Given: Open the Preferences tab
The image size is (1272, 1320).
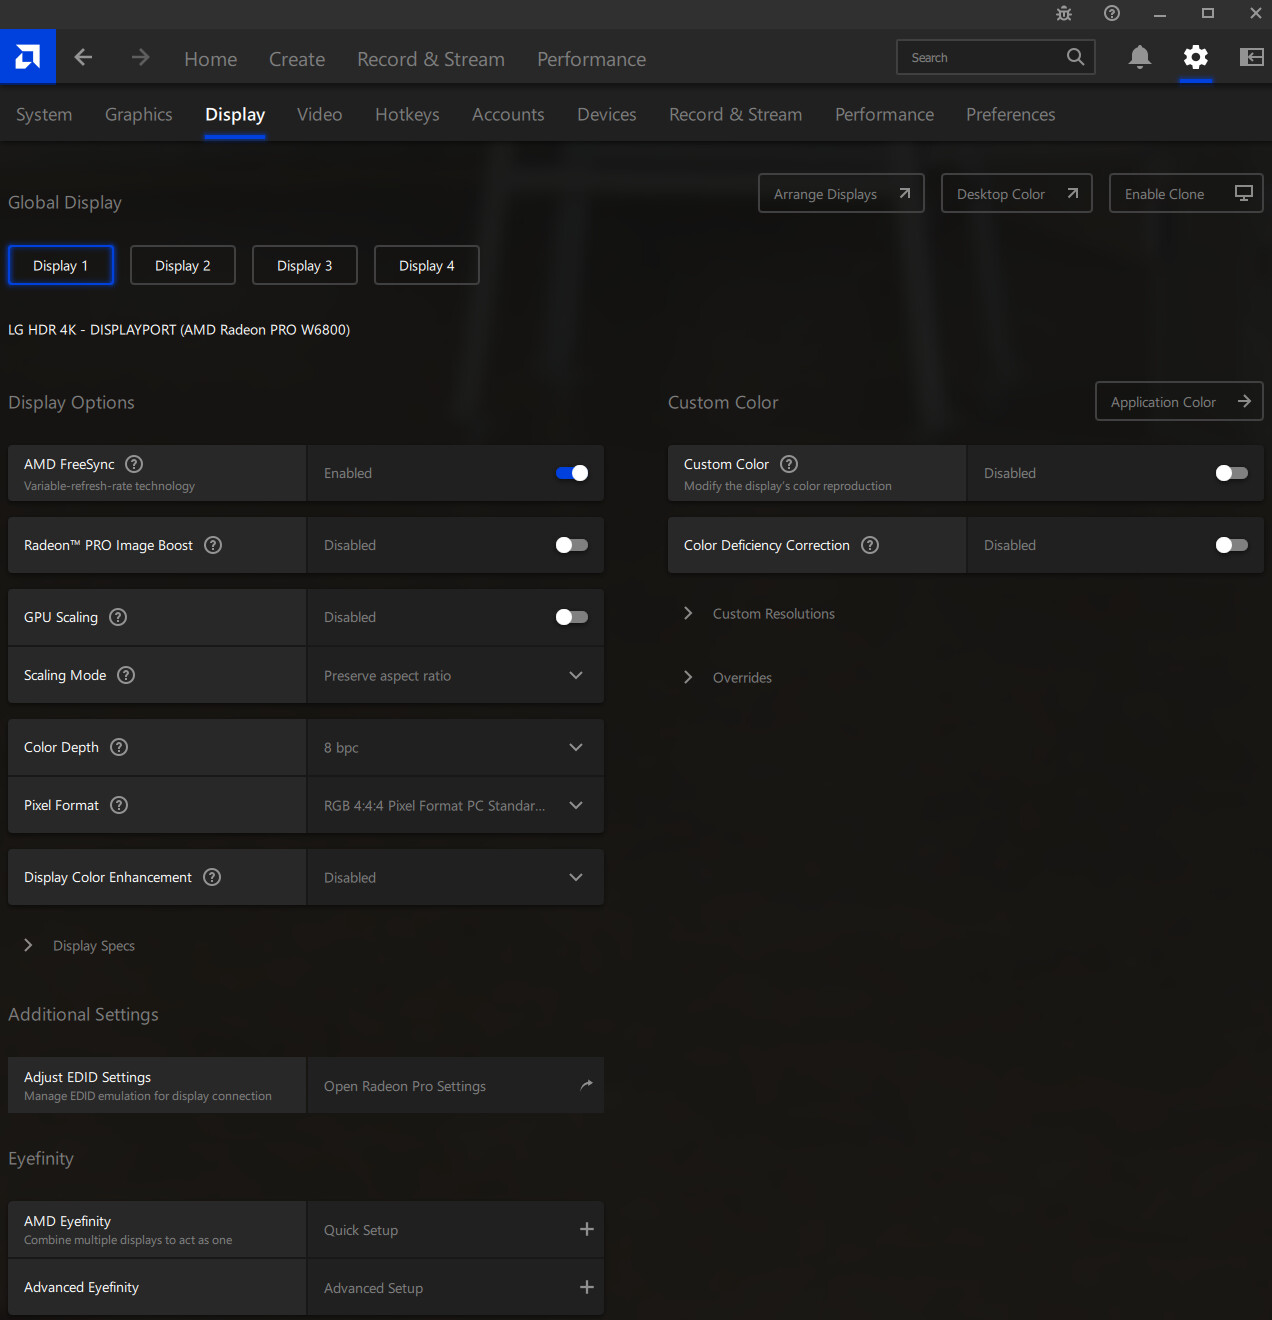Looking at the screenshot, I should [1011, 115].
